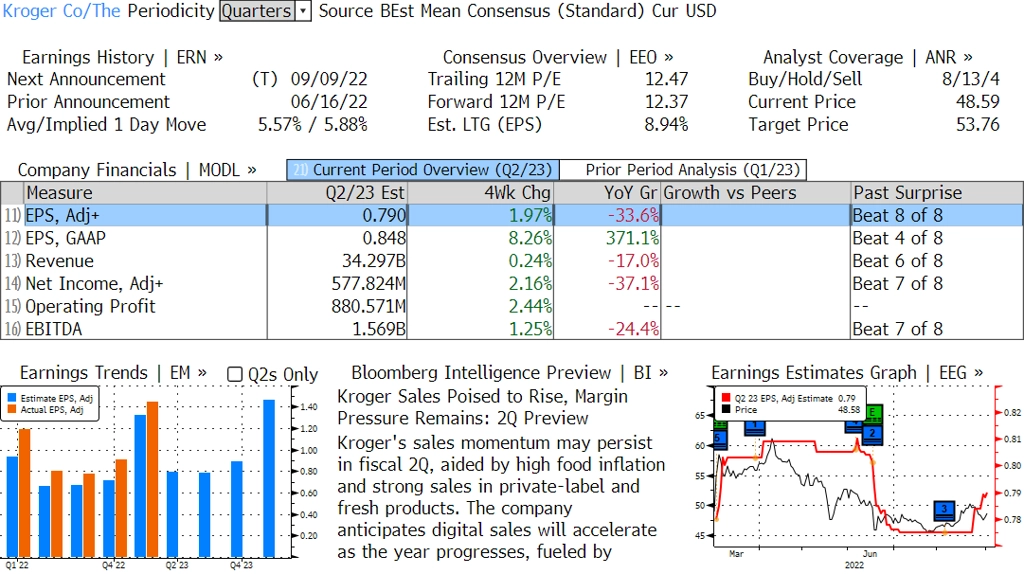The height and width of the screenshot is (574, 1024).
Task: Select the EPS, GAAP row
Action: pos(512,238)
